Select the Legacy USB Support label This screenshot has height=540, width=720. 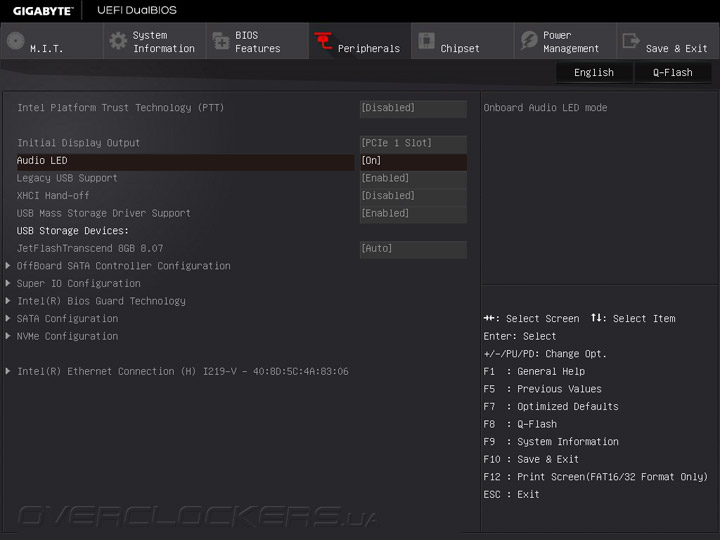pyautogui.click(x=67, y=178)
